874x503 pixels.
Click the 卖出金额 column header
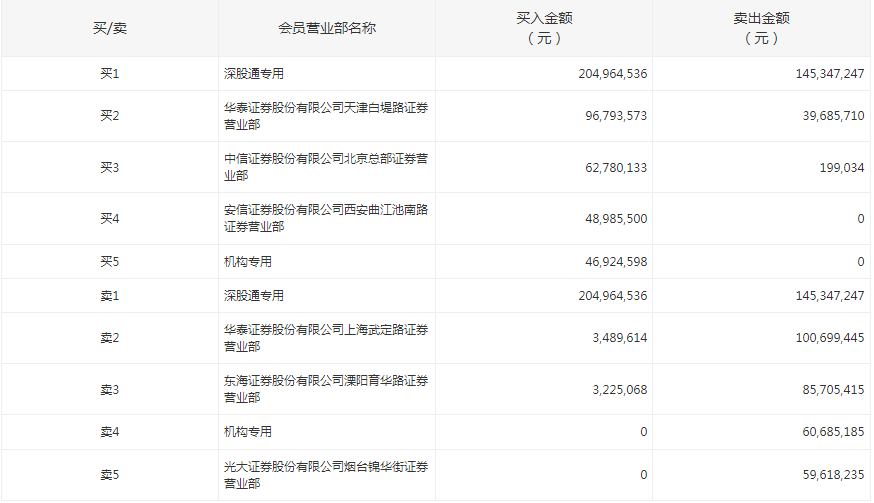[761, 28]
